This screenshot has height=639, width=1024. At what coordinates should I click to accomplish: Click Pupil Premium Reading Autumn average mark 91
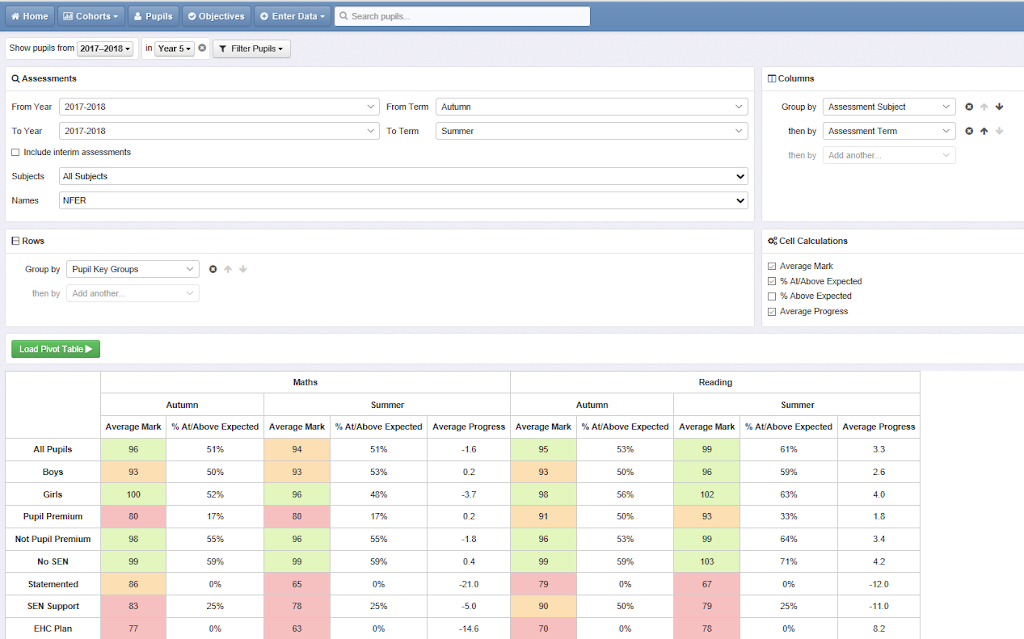(543, 516)
